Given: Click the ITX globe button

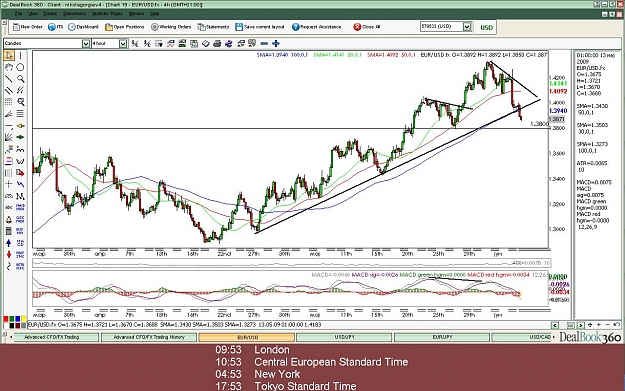Looking at the screenshot, I should click(55, 27).
